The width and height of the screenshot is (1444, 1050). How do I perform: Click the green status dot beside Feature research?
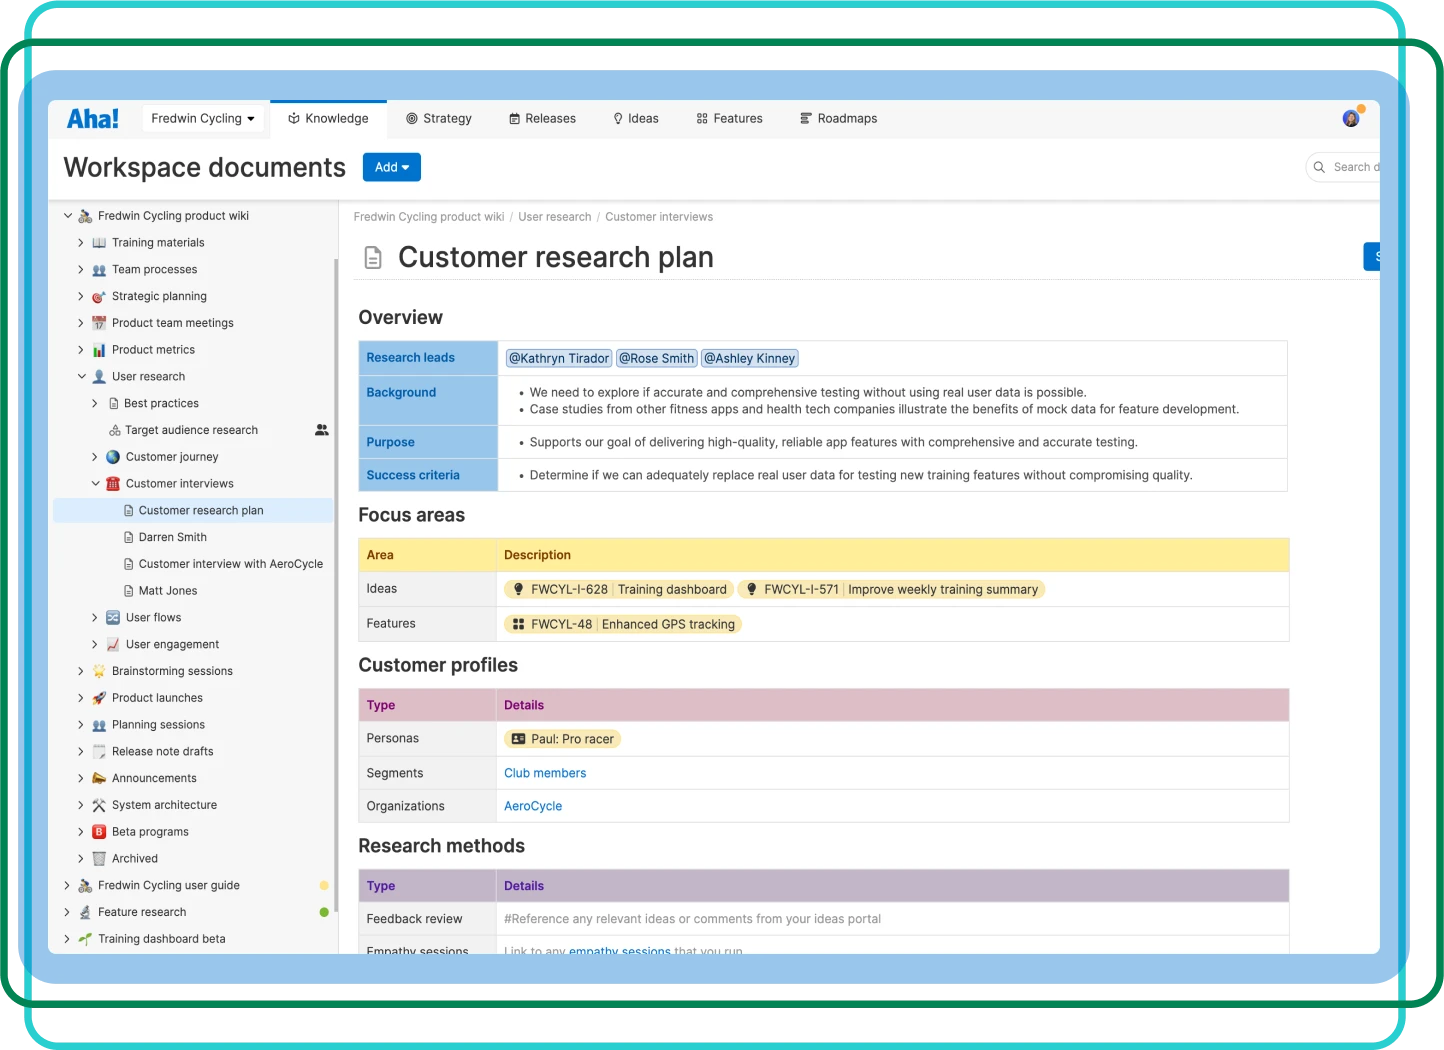(324, 912)
